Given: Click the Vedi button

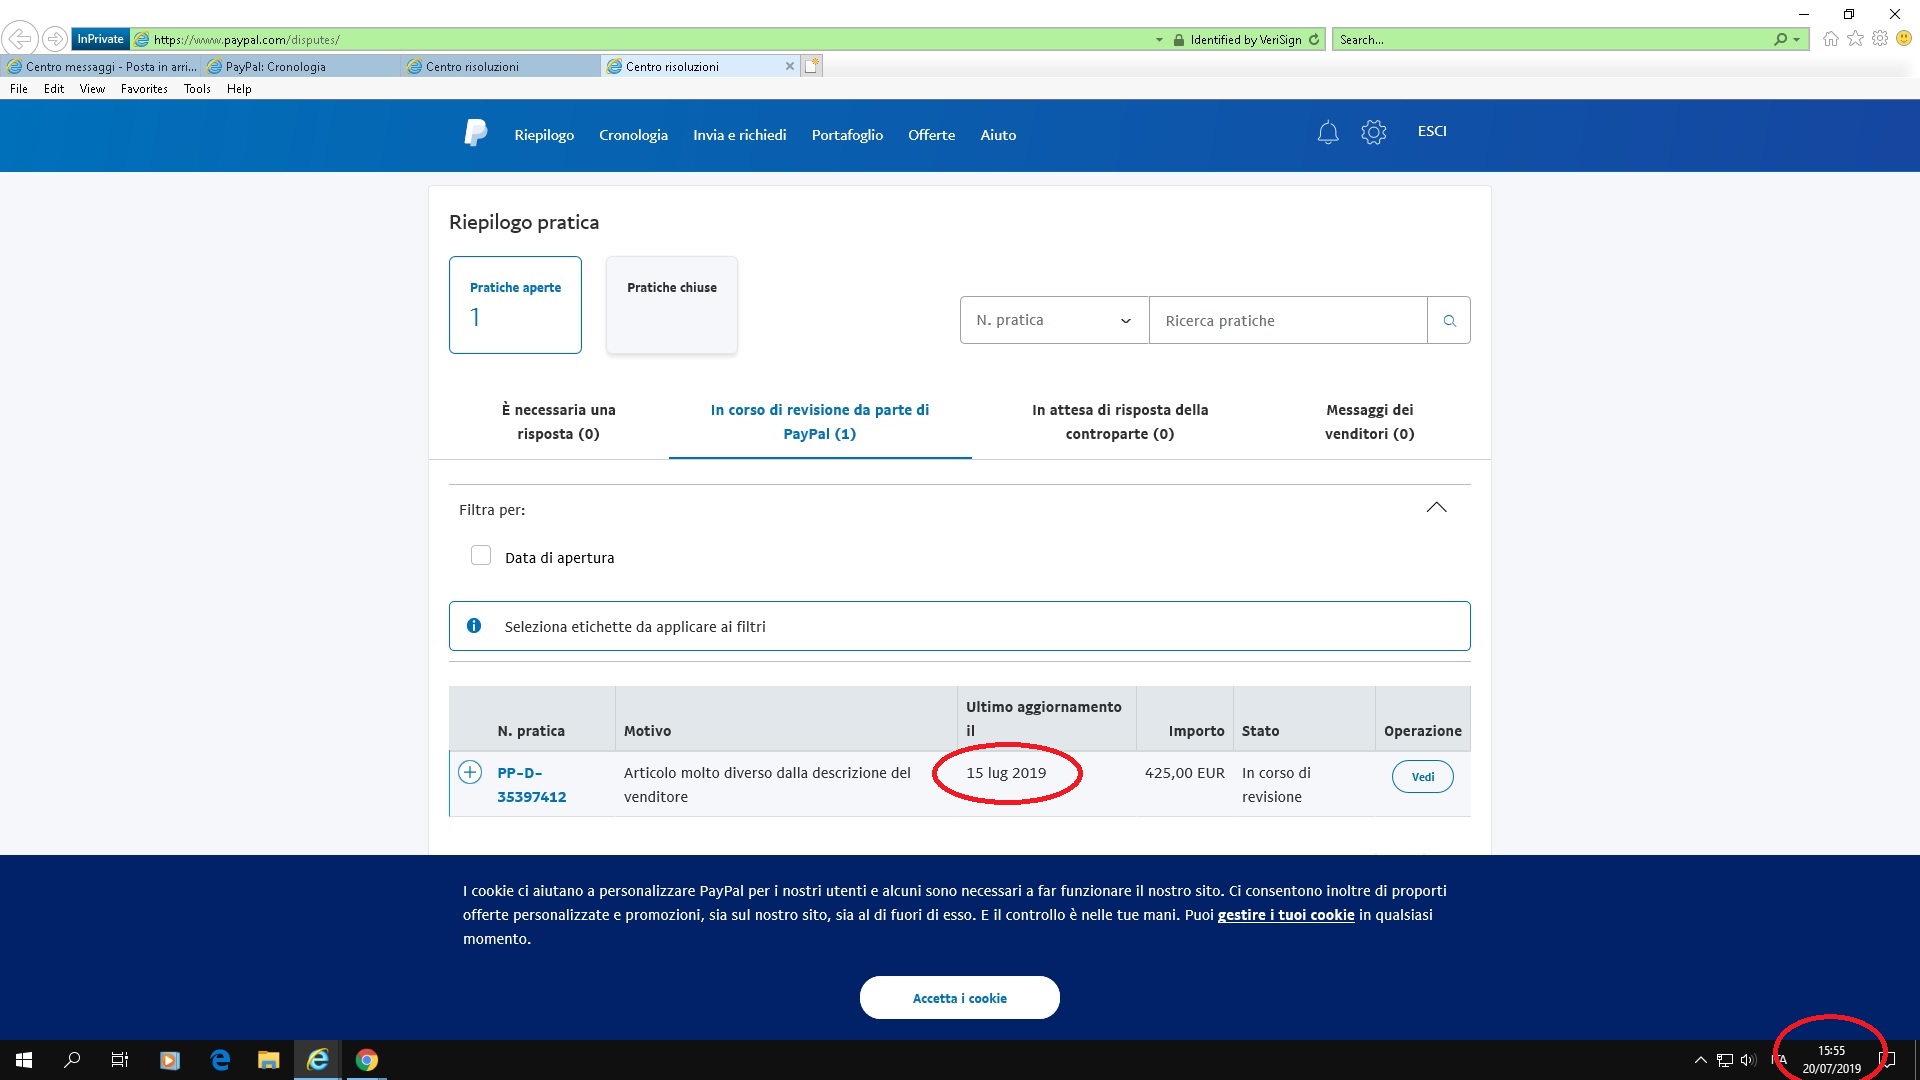Looking at the screenshot, I should [1422, 777].
